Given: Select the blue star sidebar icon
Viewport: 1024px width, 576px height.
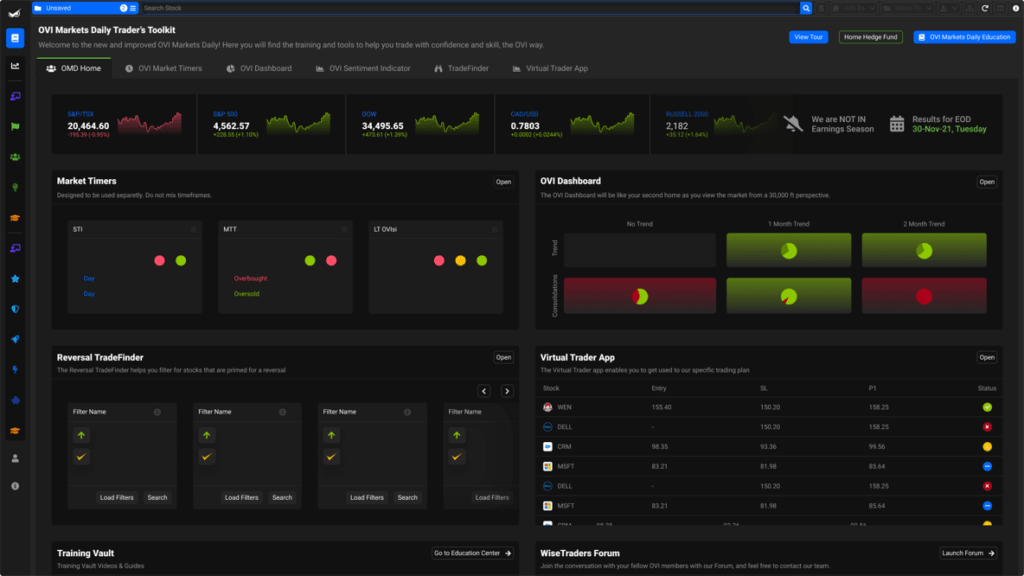Looking at the screenshot, I should (15, 279).
